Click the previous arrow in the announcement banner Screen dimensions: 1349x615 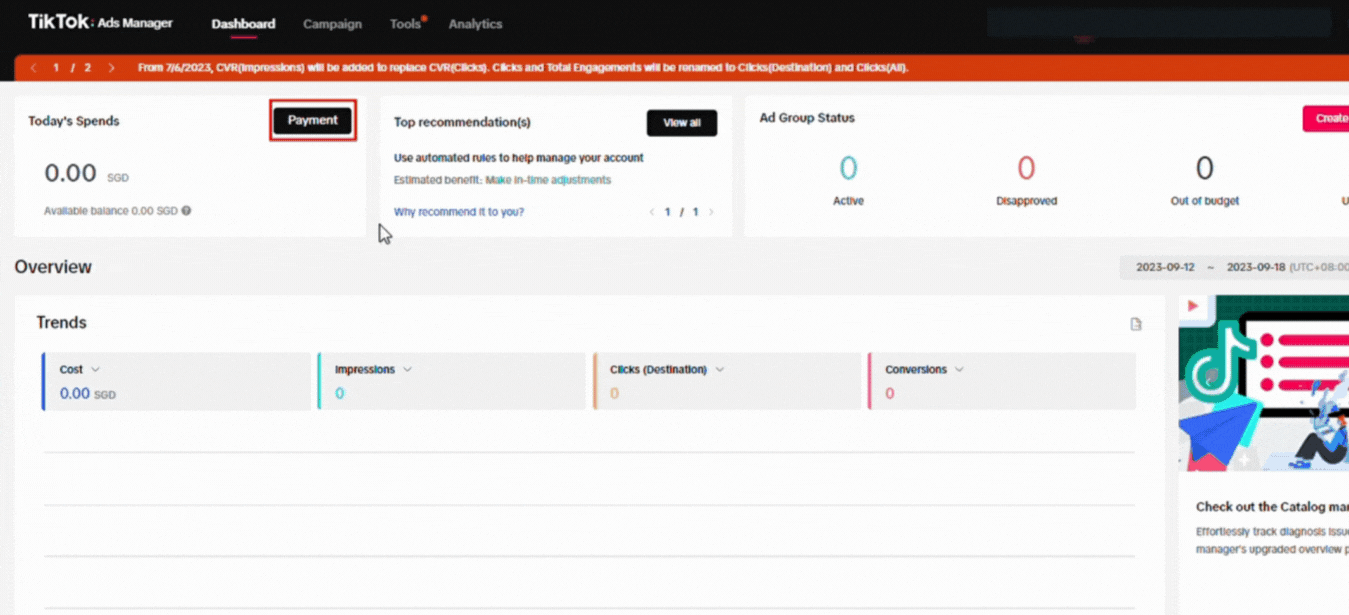coord(31,68)
